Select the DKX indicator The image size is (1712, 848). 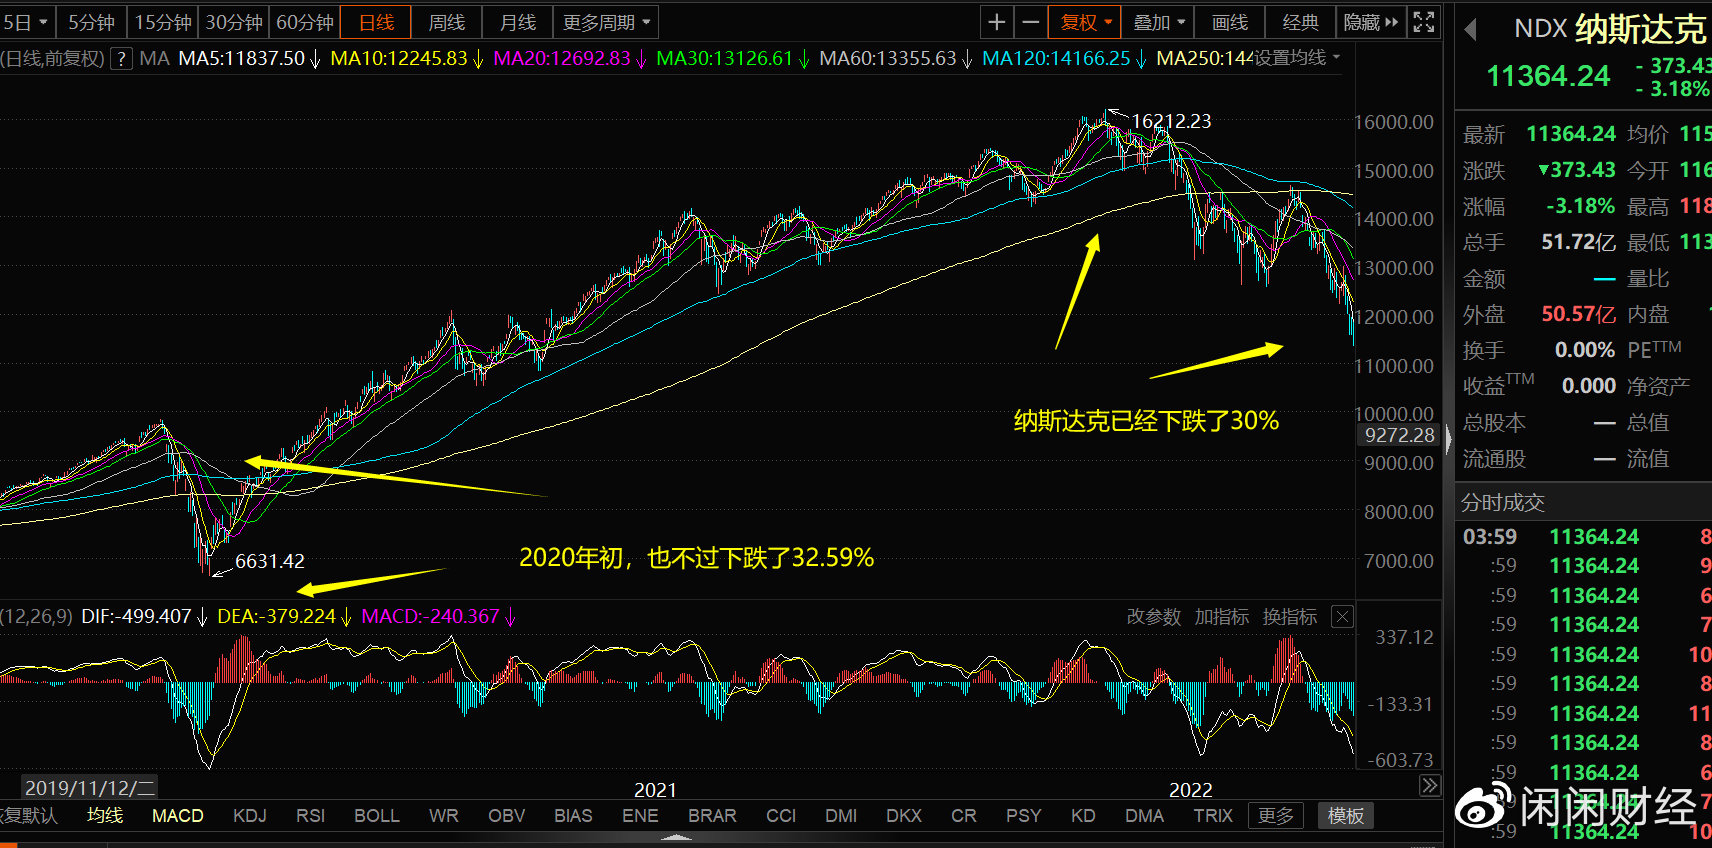pos(904,816)
